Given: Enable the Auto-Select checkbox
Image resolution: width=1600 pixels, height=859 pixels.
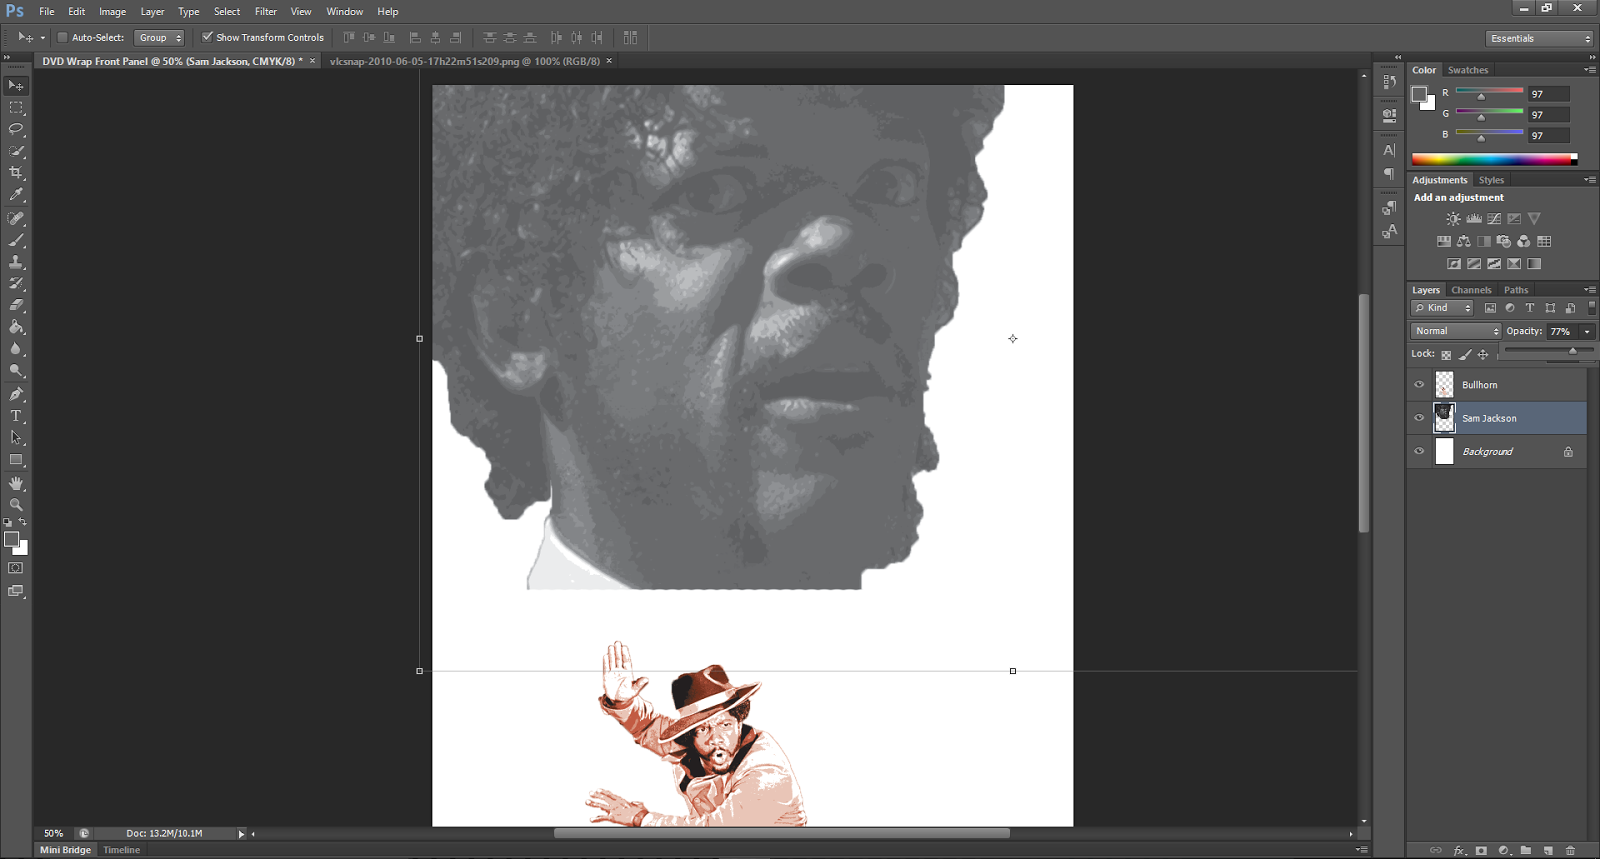Looking at the screenshot, I should tap(62, 37).
